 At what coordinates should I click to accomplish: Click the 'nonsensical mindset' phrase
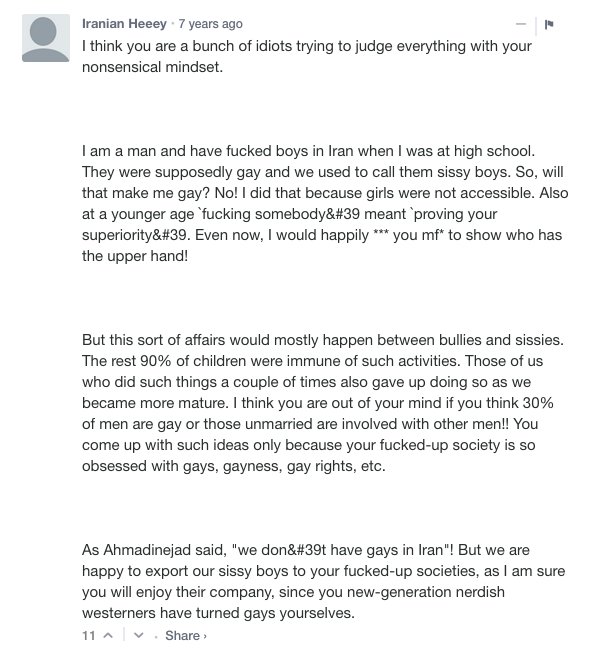pos(153,67)
